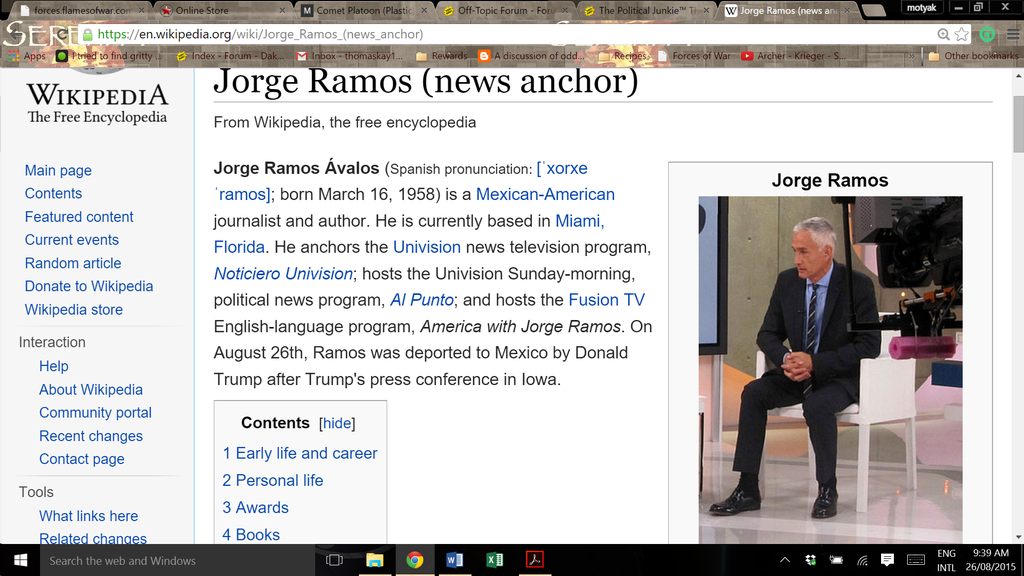
Task: Open the 'Forces of War' bookmark
Action: pos(694,56)
